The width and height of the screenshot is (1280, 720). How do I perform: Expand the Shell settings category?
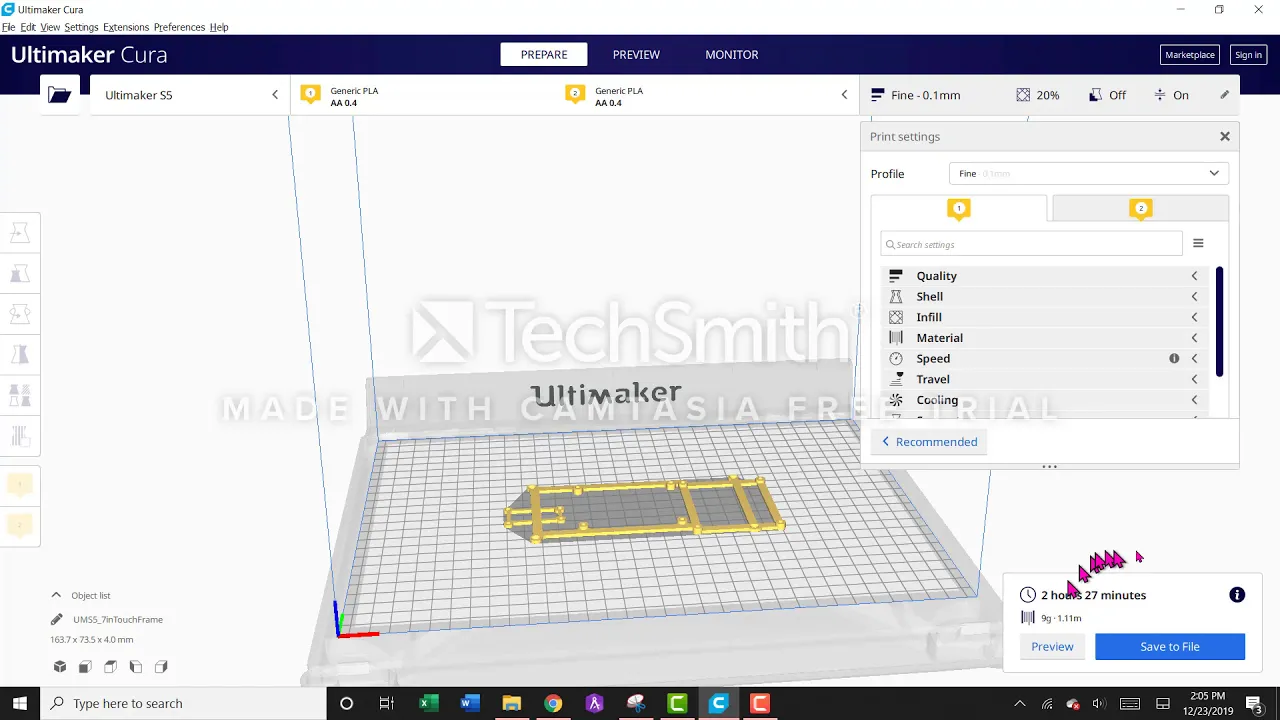click(1045, 296)
